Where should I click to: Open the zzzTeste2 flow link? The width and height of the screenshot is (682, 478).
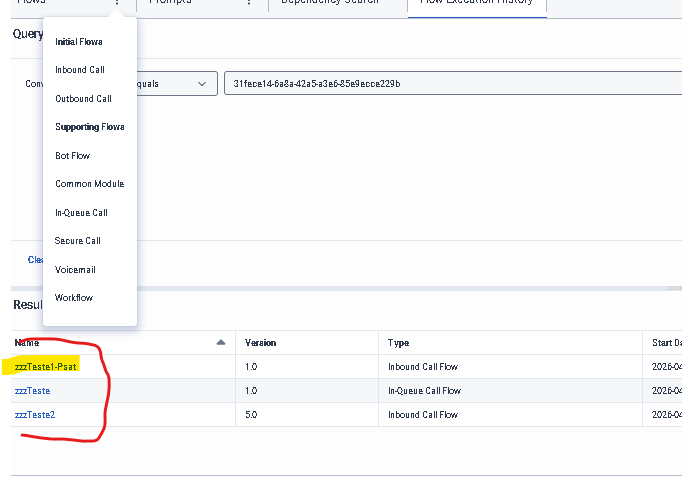[35, 415]
